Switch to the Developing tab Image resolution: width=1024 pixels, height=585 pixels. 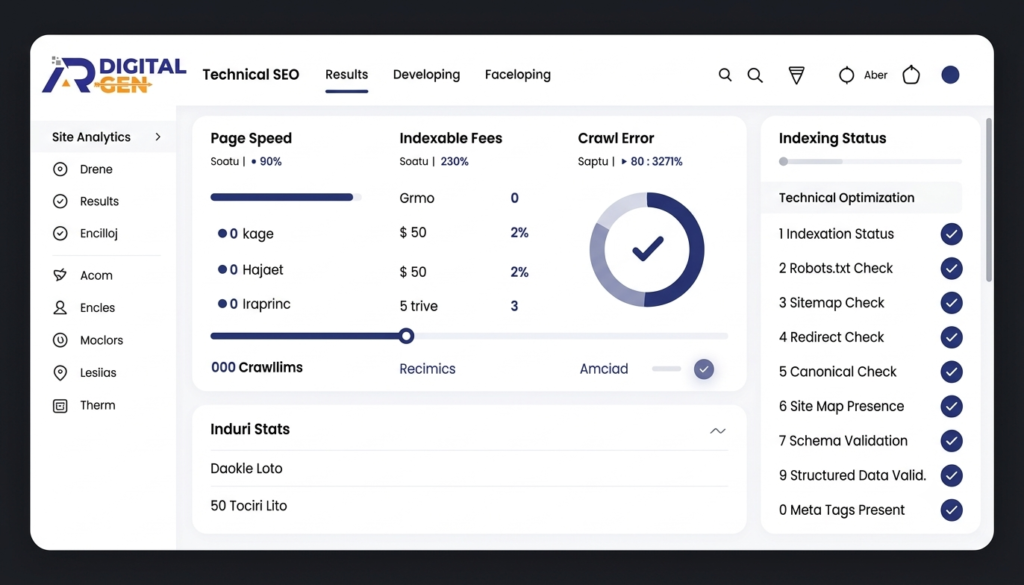coord(426,75)
